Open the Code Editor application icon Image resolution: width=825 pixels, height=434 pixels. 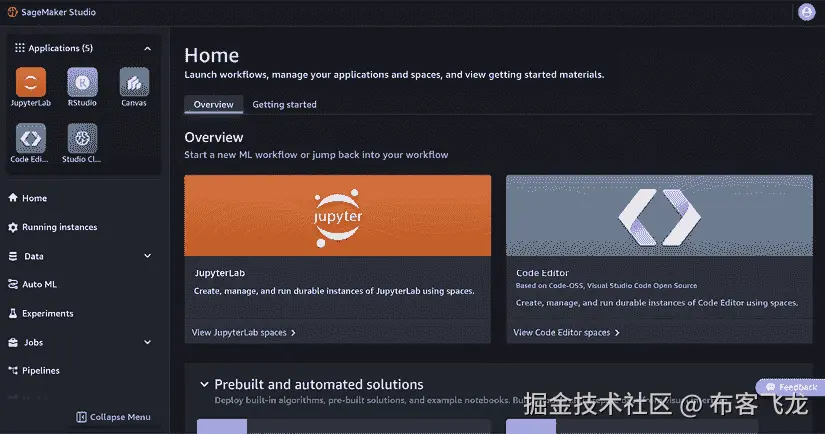31,138
